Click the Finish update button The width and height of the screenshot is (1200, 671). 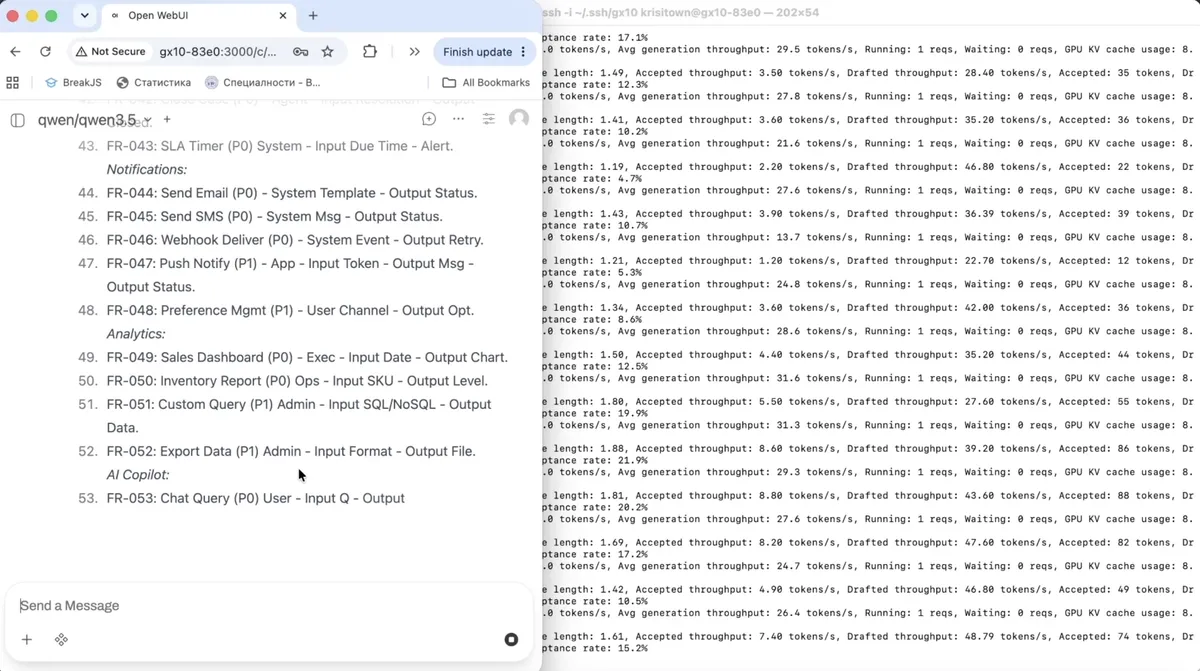pos(477,52)
